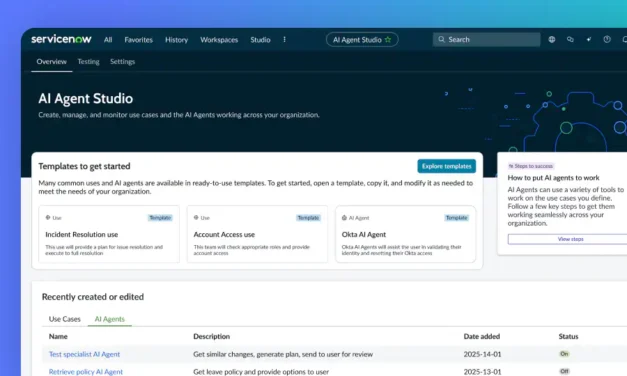Open the Workspaces menu
627x376 pixels.
coord(219,40)
